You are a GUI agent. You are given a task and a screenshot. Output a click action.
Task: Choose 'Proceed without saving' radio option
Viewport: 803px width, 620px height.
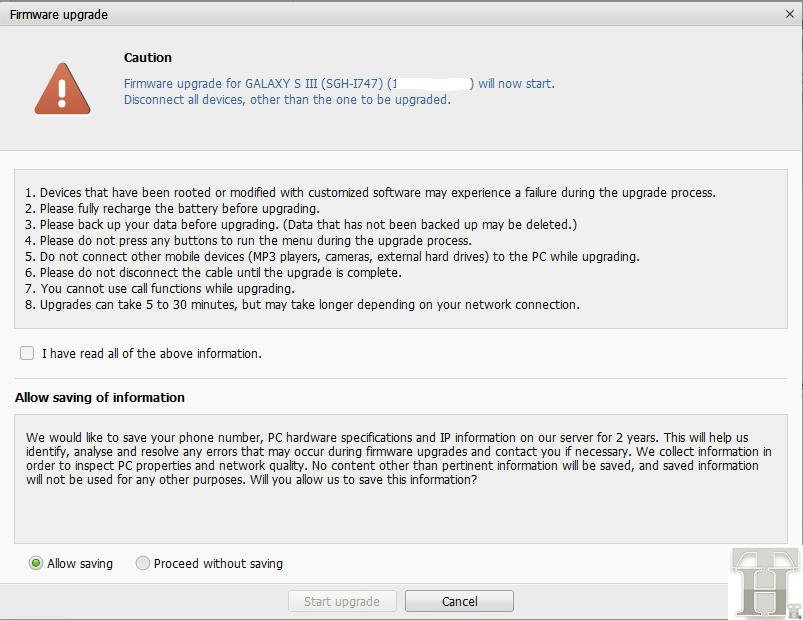[x=143, y=563]
